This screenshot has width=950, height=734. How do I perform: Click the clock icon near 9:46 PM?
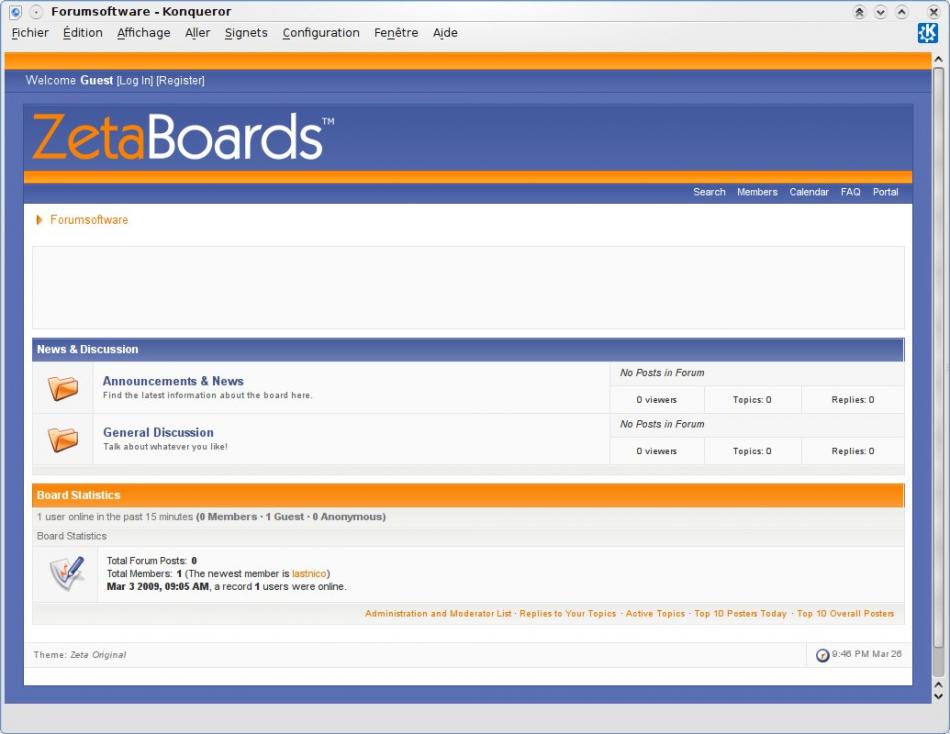[822, 655]
